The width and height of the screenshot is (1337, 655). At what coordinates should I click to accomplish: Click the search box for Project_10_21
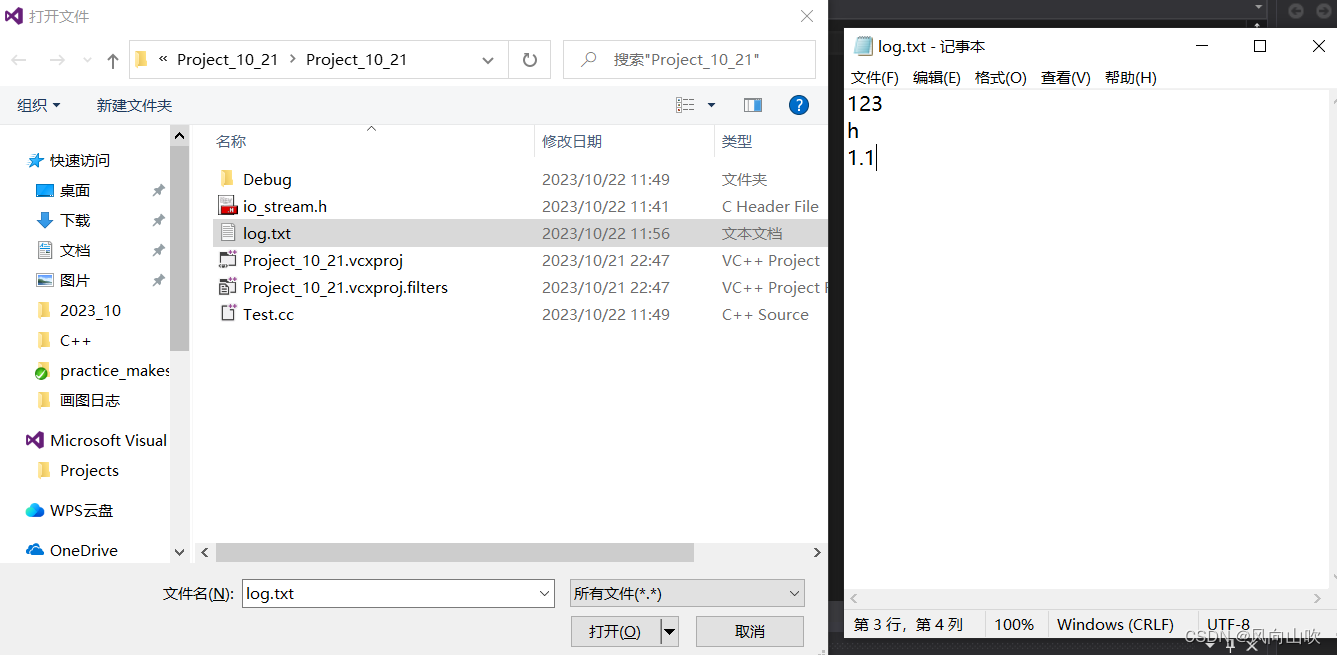tap(689, 60)
